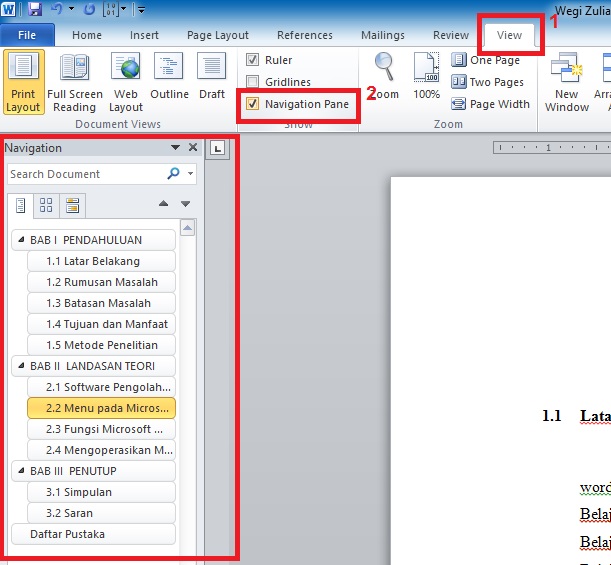Switch to Full Screen Reading view

(x=74, y=82)
